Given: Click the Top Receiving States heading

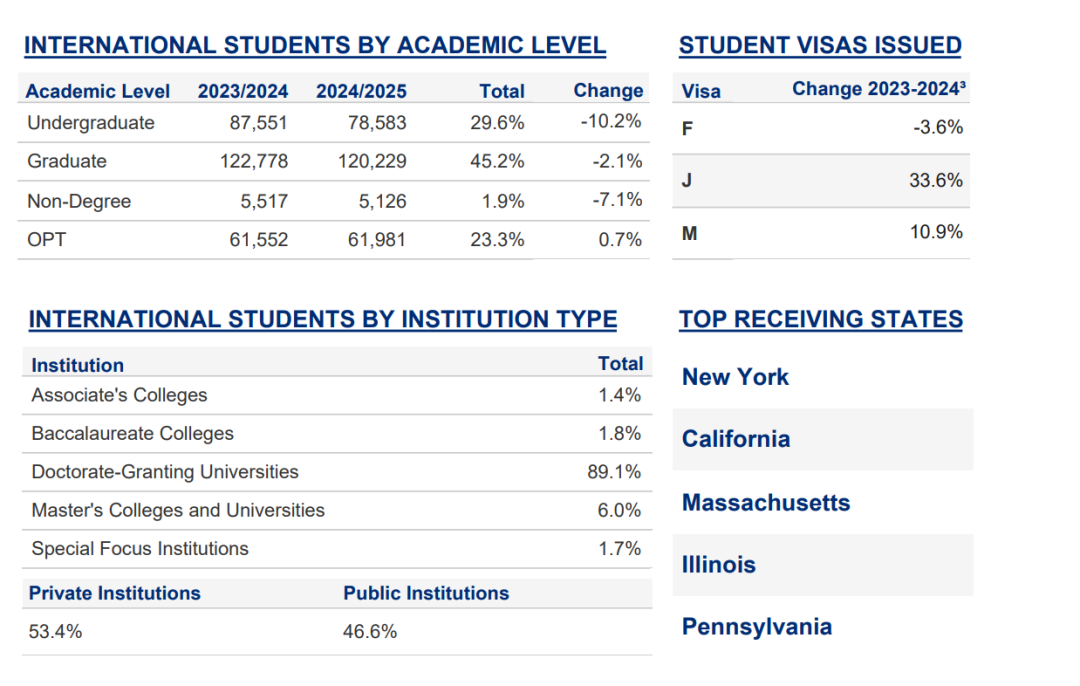Looking at the screenshot, I should 821,320.
